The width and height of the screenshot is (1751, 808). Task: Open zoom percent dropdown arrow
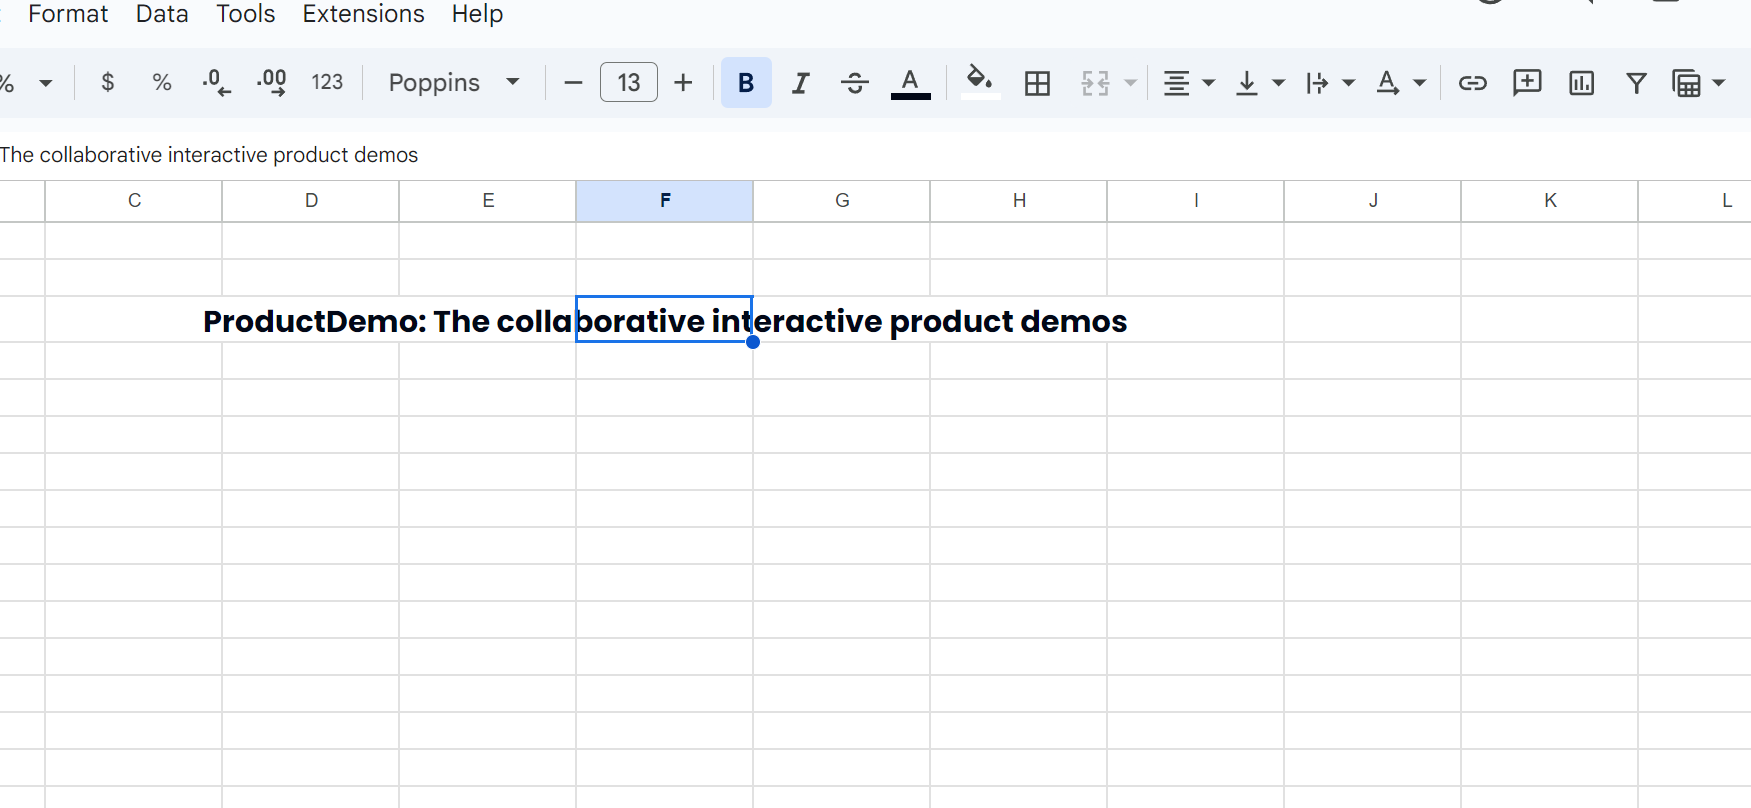pos(45,83)
